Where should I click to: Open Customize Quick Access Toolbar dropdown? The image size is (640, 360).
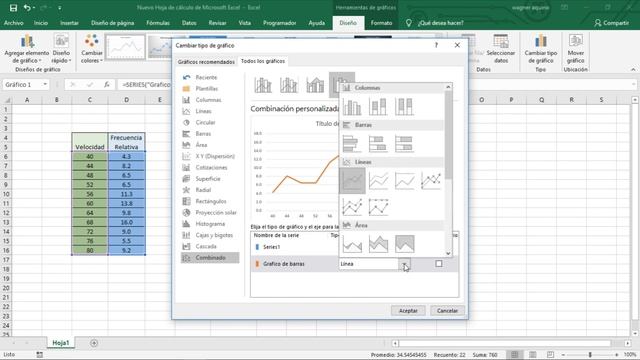[x=60, y=8]
